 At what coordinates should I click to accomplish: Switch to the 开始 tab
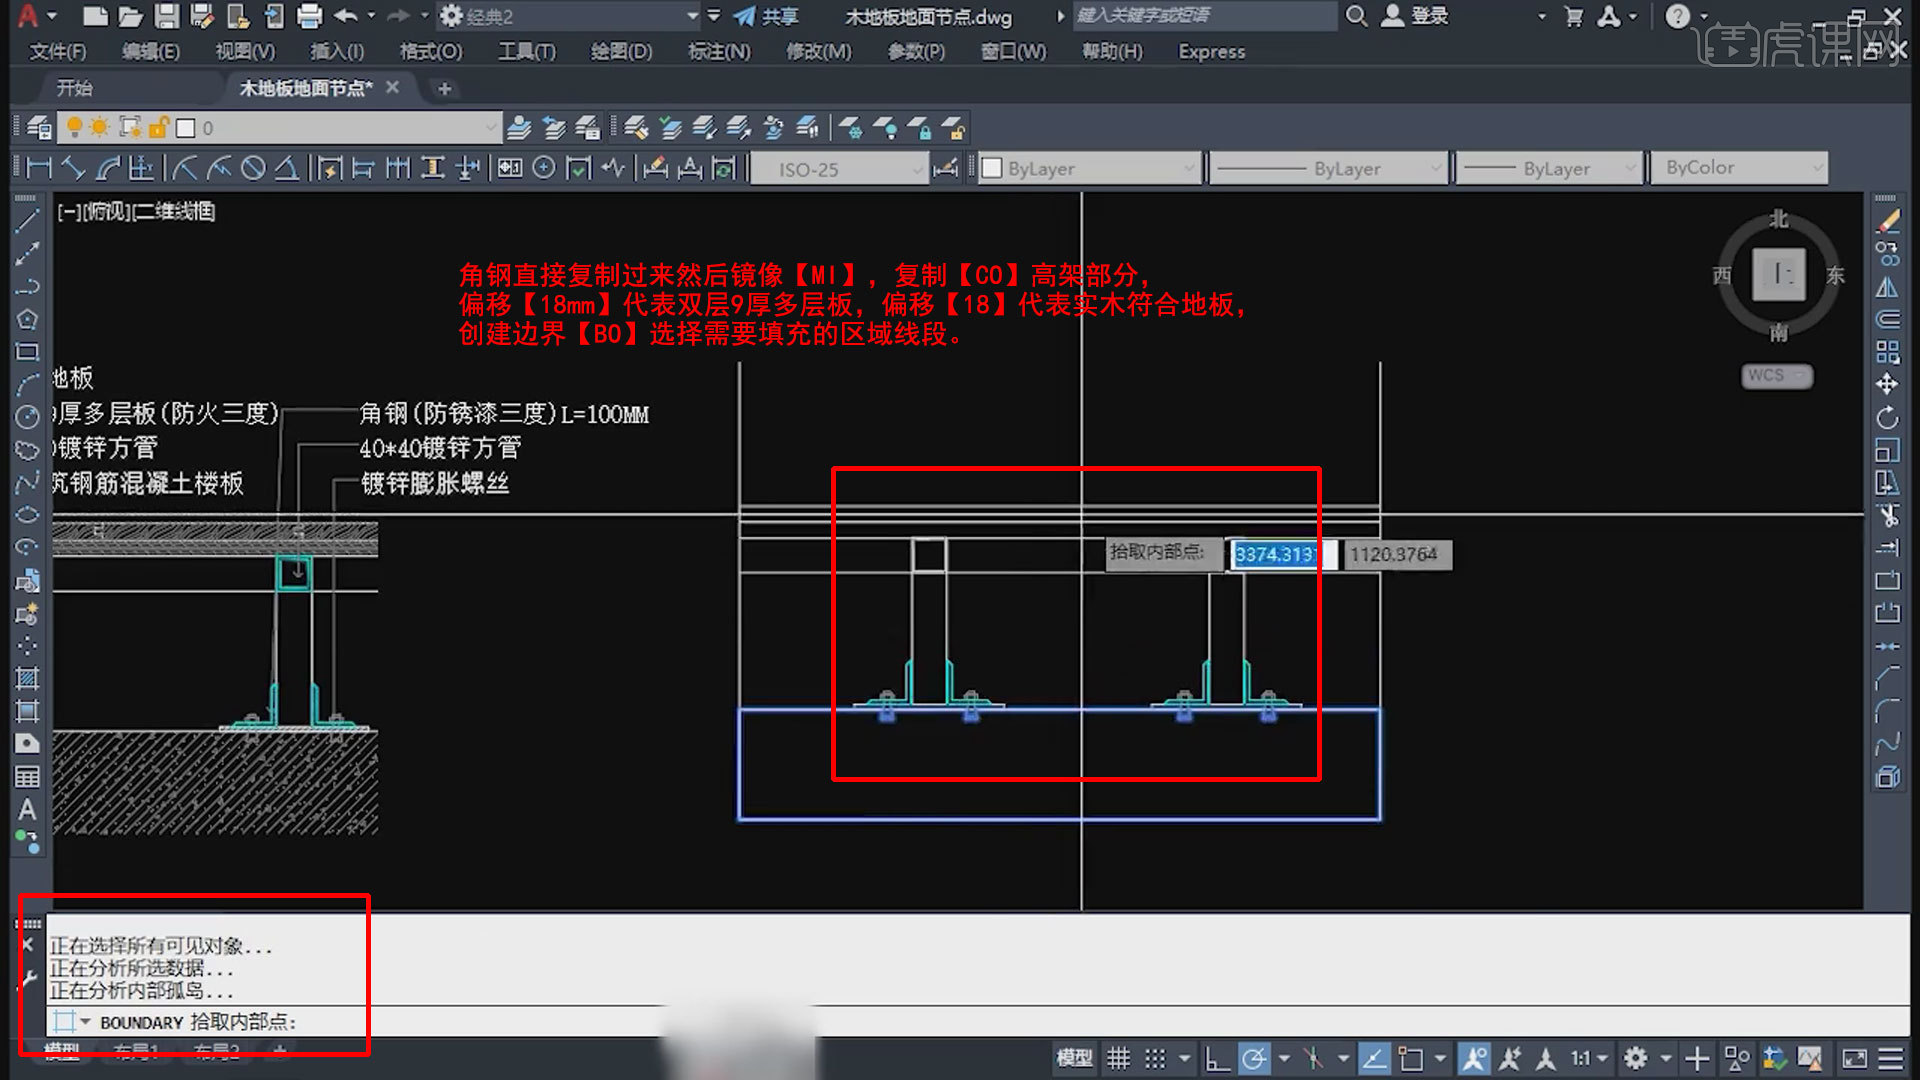click(75, 88)
